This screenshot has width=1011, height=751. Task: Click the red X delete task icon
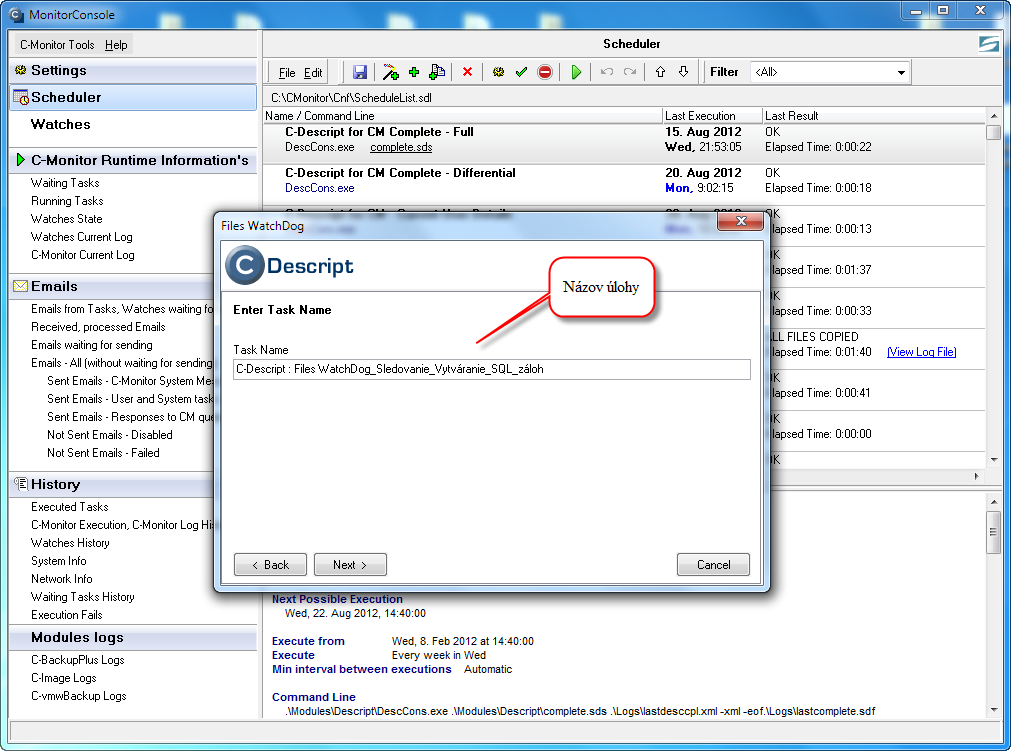tap(467, 72)
